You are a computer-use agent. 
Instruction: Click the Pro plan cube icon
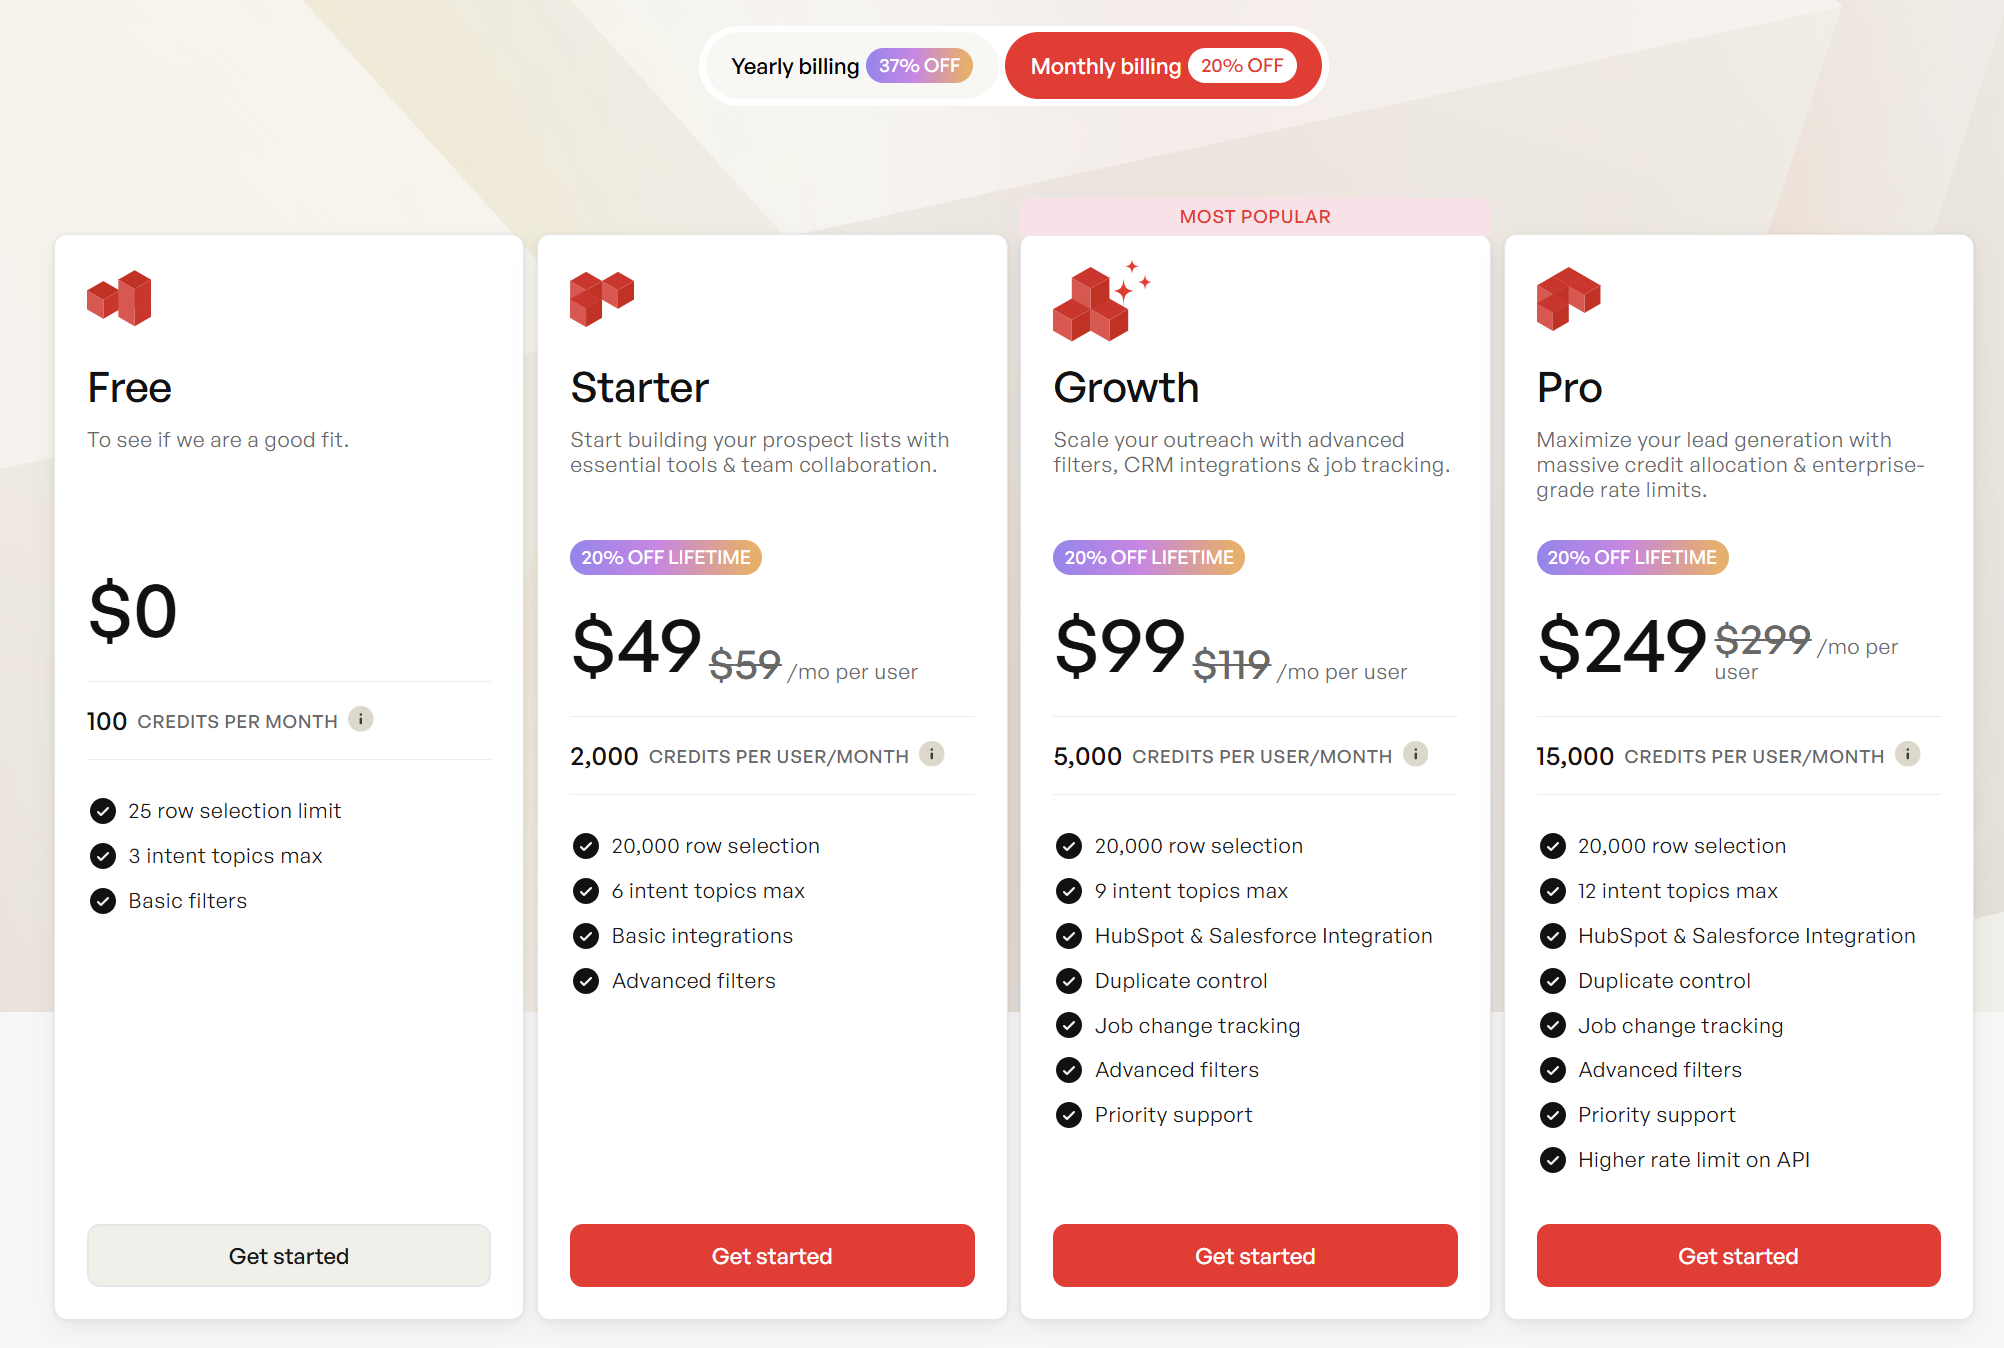pyautogui.click(x=1568, y=298)
